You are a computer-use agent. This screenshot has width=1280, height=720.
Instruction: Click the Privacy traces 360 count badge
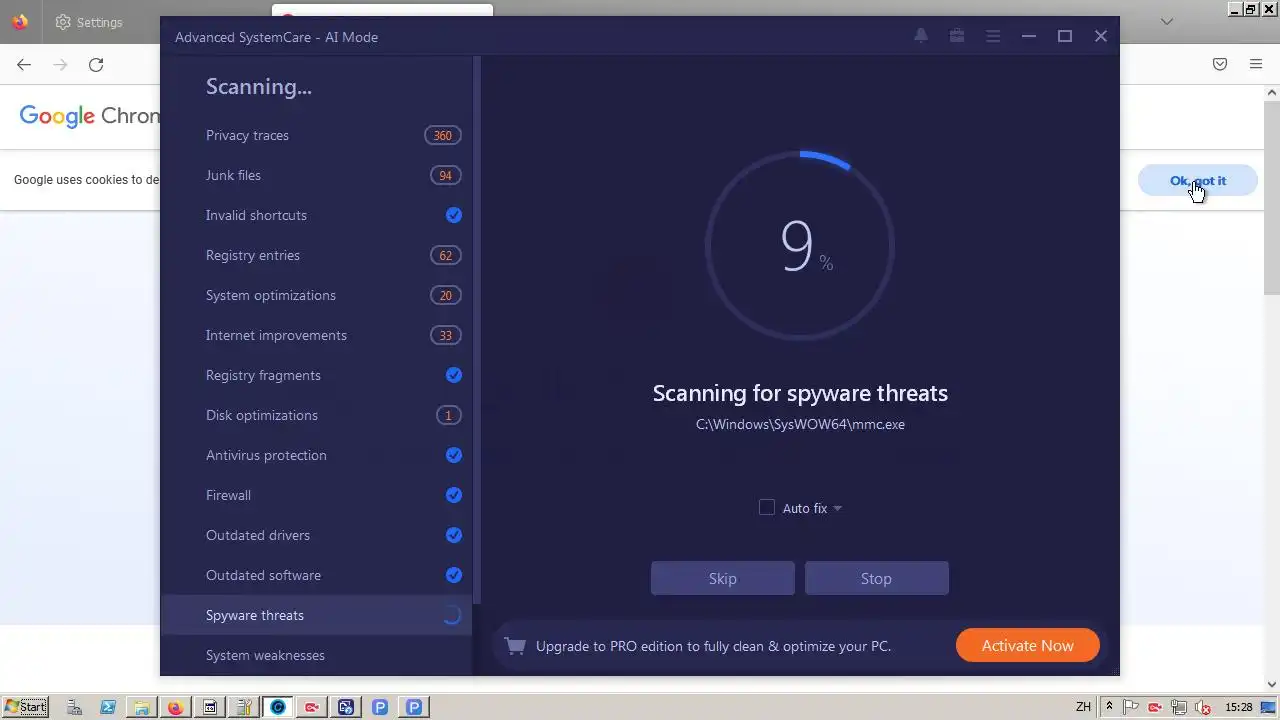pyautogui.click(x=443, y=135)
